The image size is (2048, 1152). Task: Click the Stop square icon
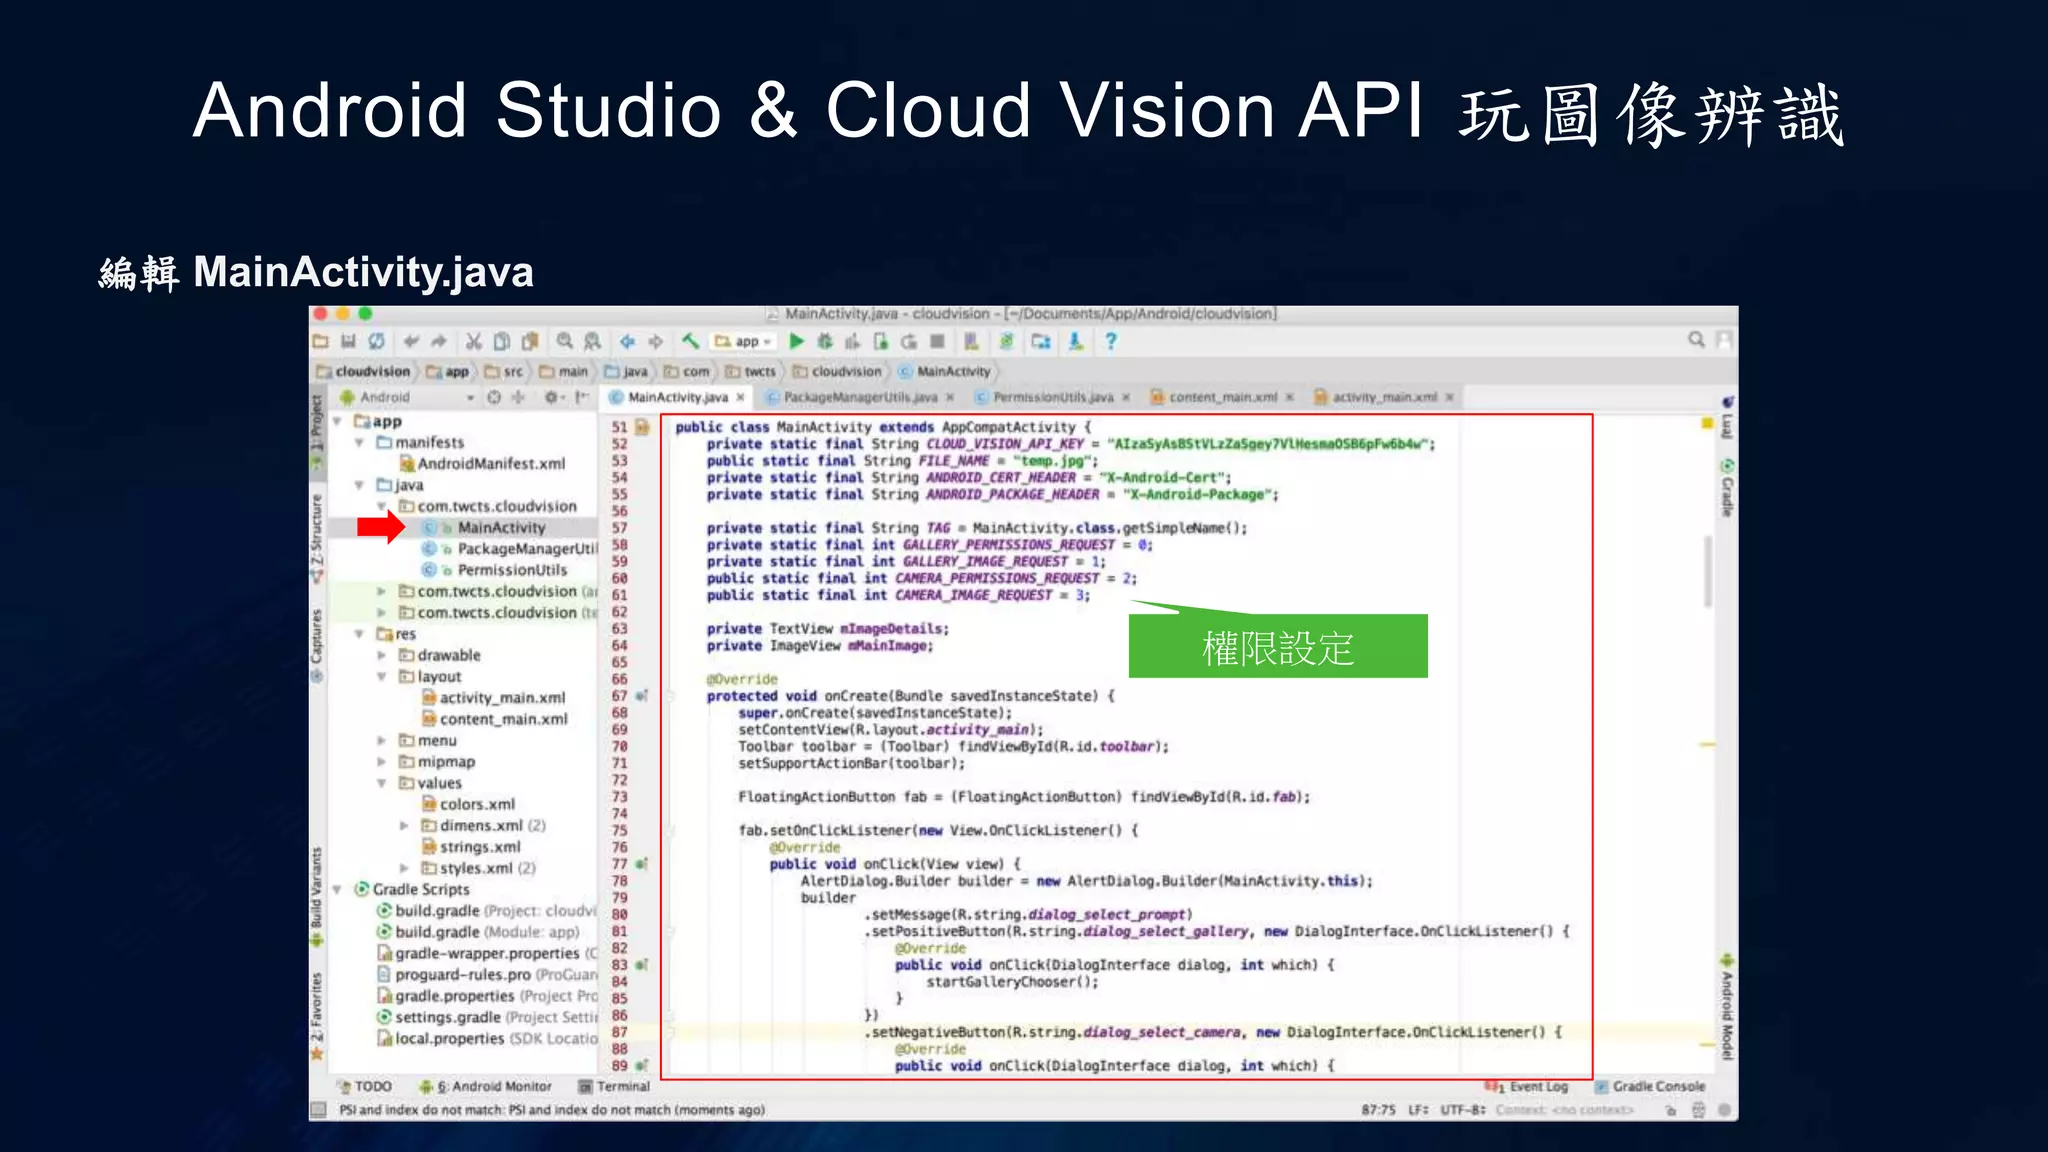pos(937,341)
